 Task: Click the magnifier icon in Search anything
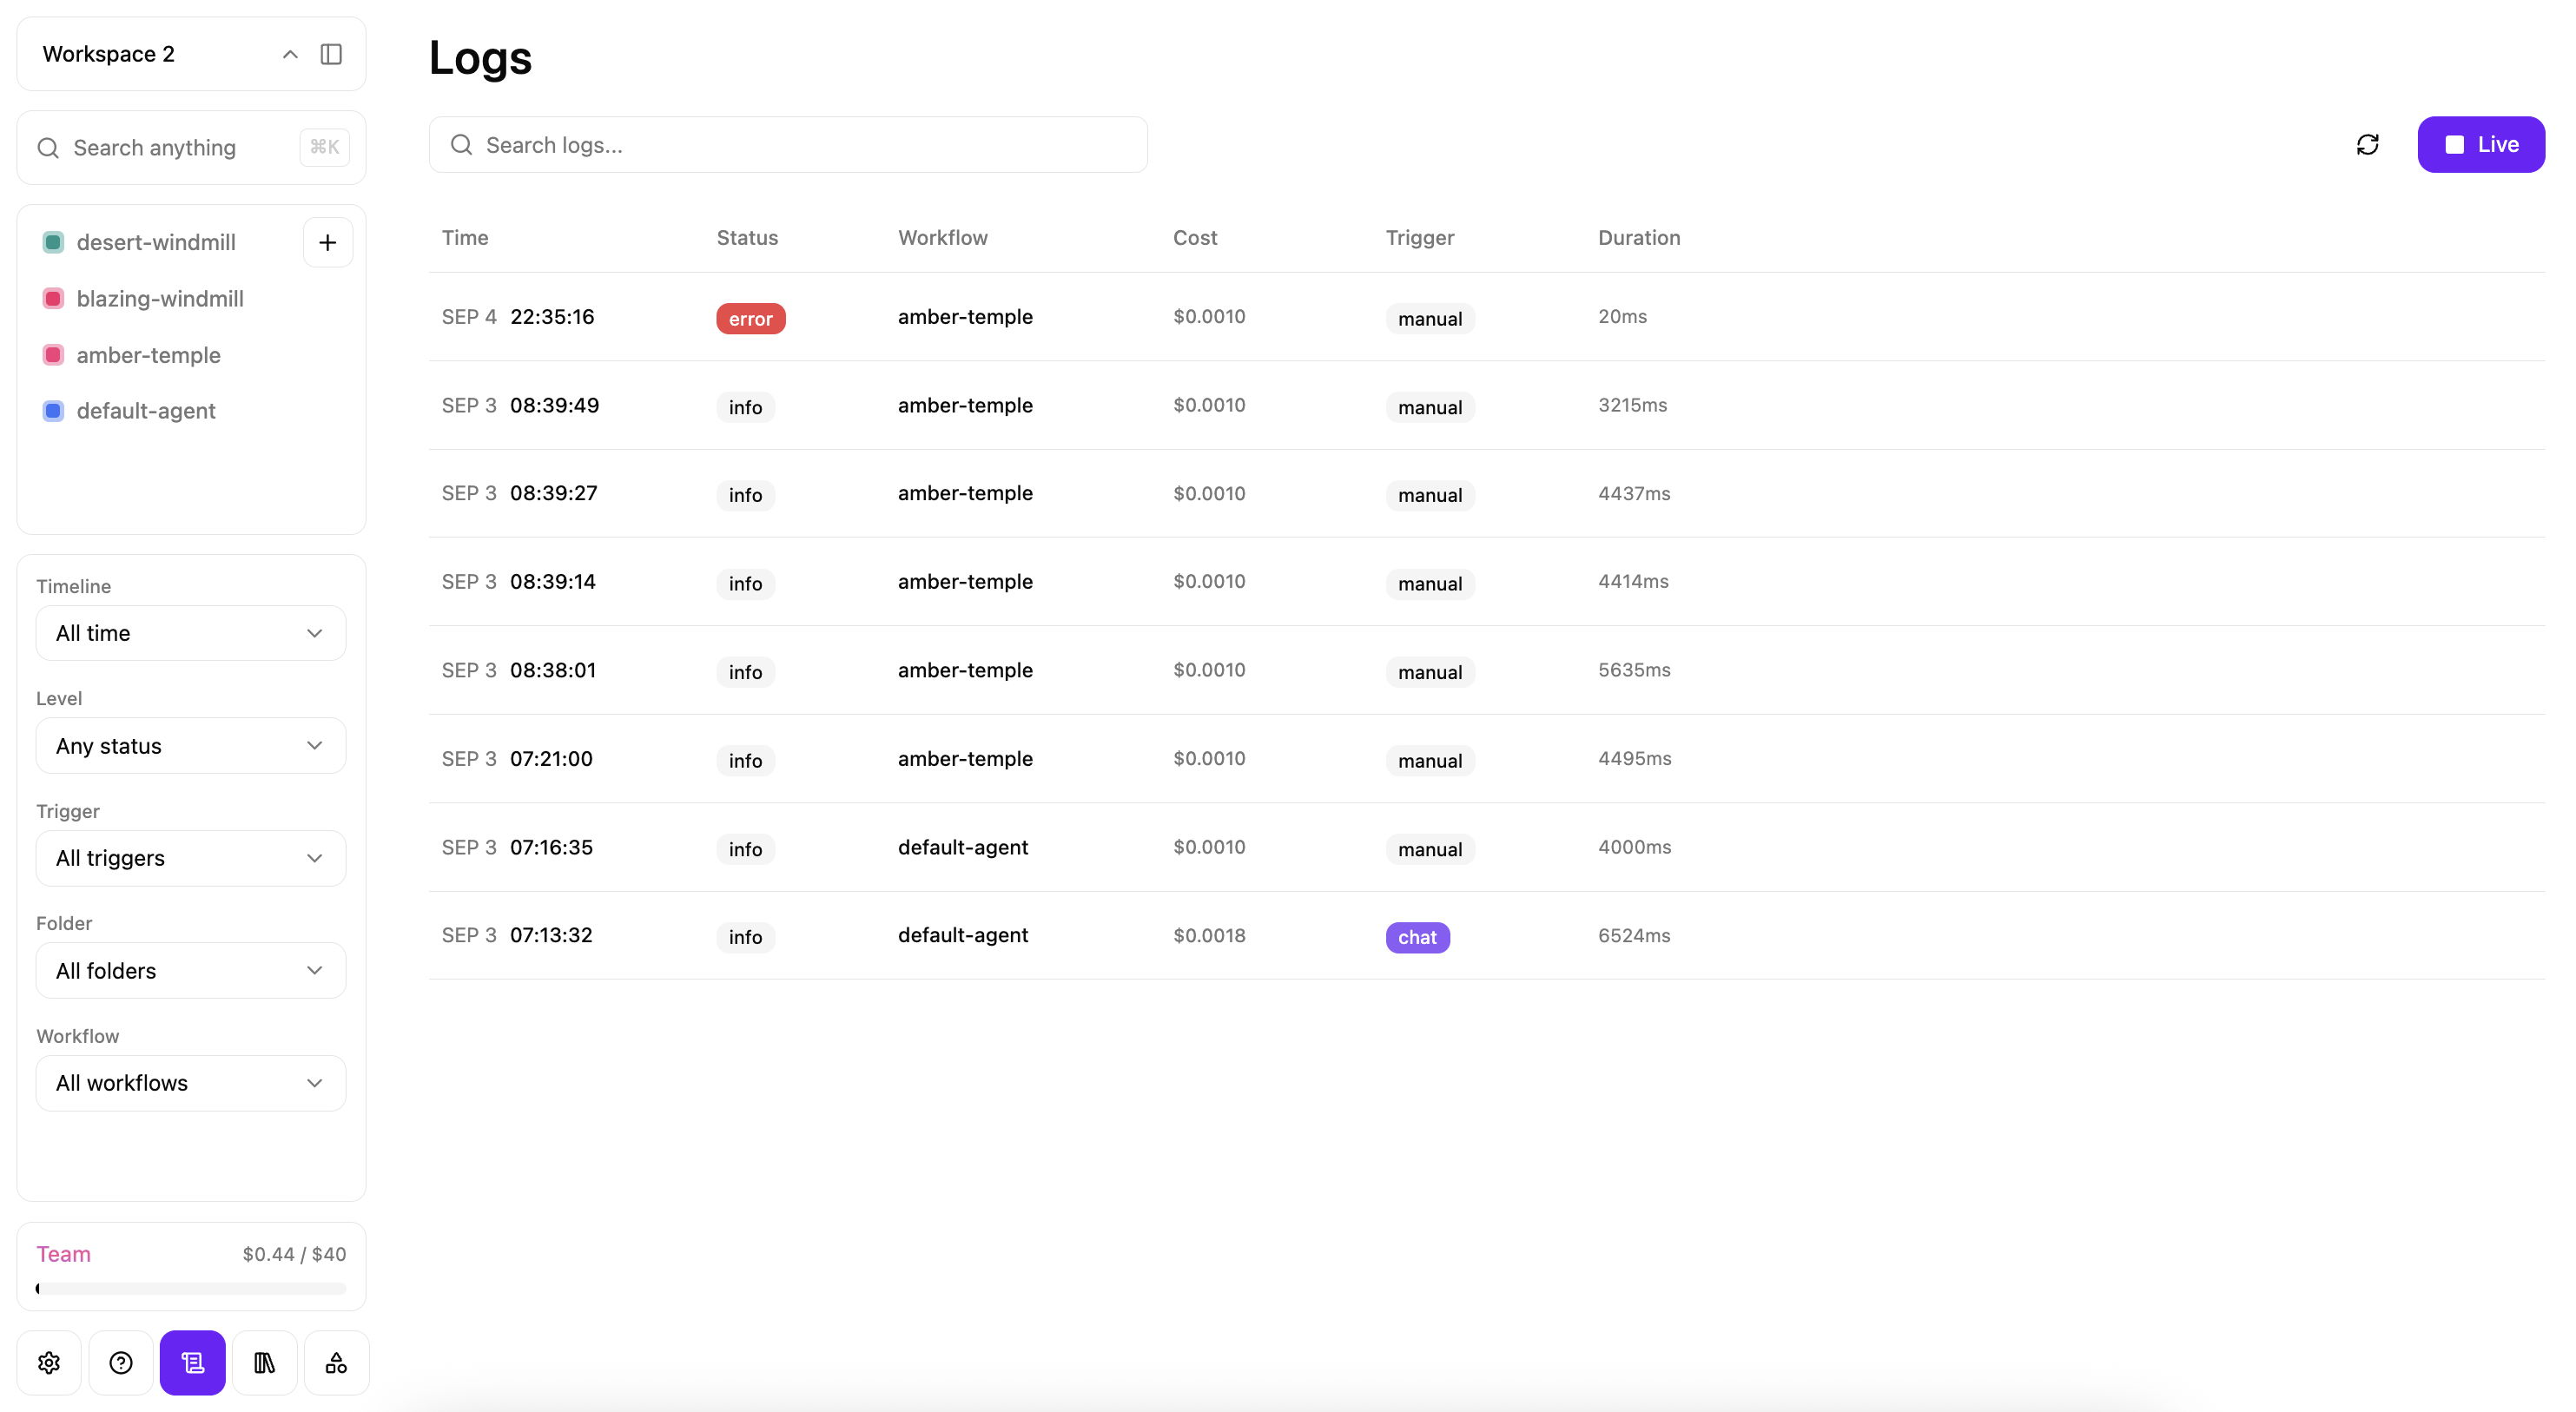(47, 147)
